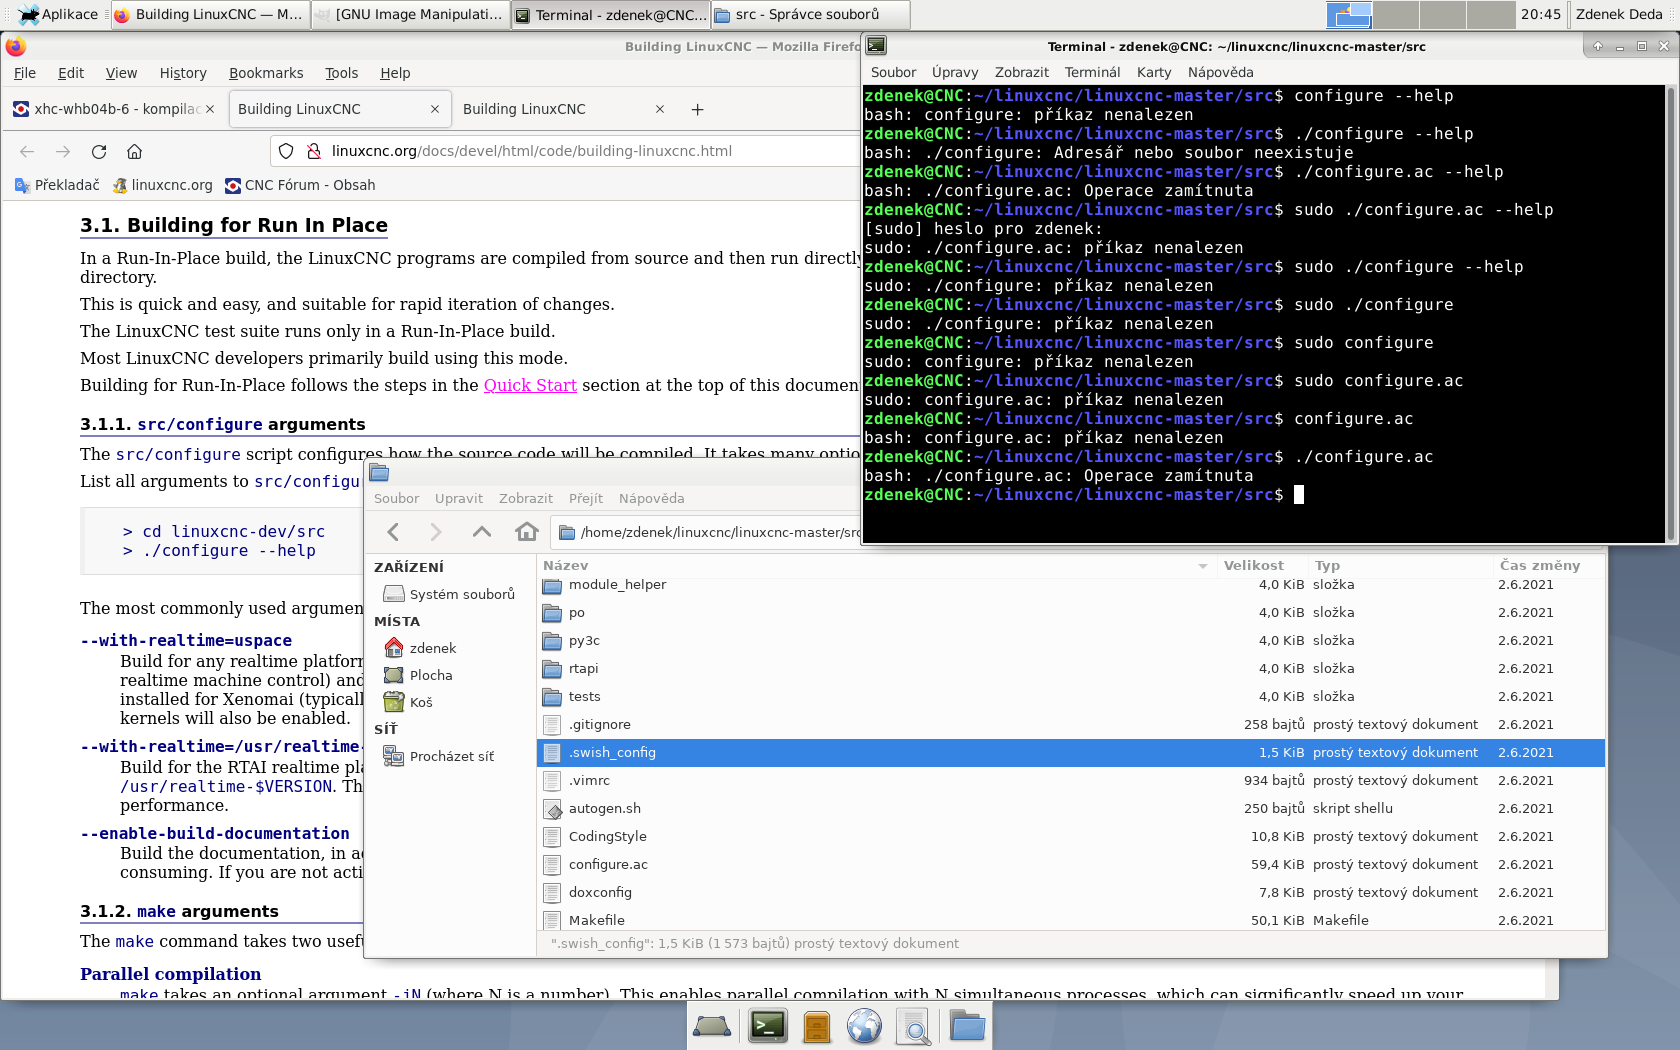Select Koš in file manager sidebar
This screenshot has height=1050, width=1680.
(421, 702)
